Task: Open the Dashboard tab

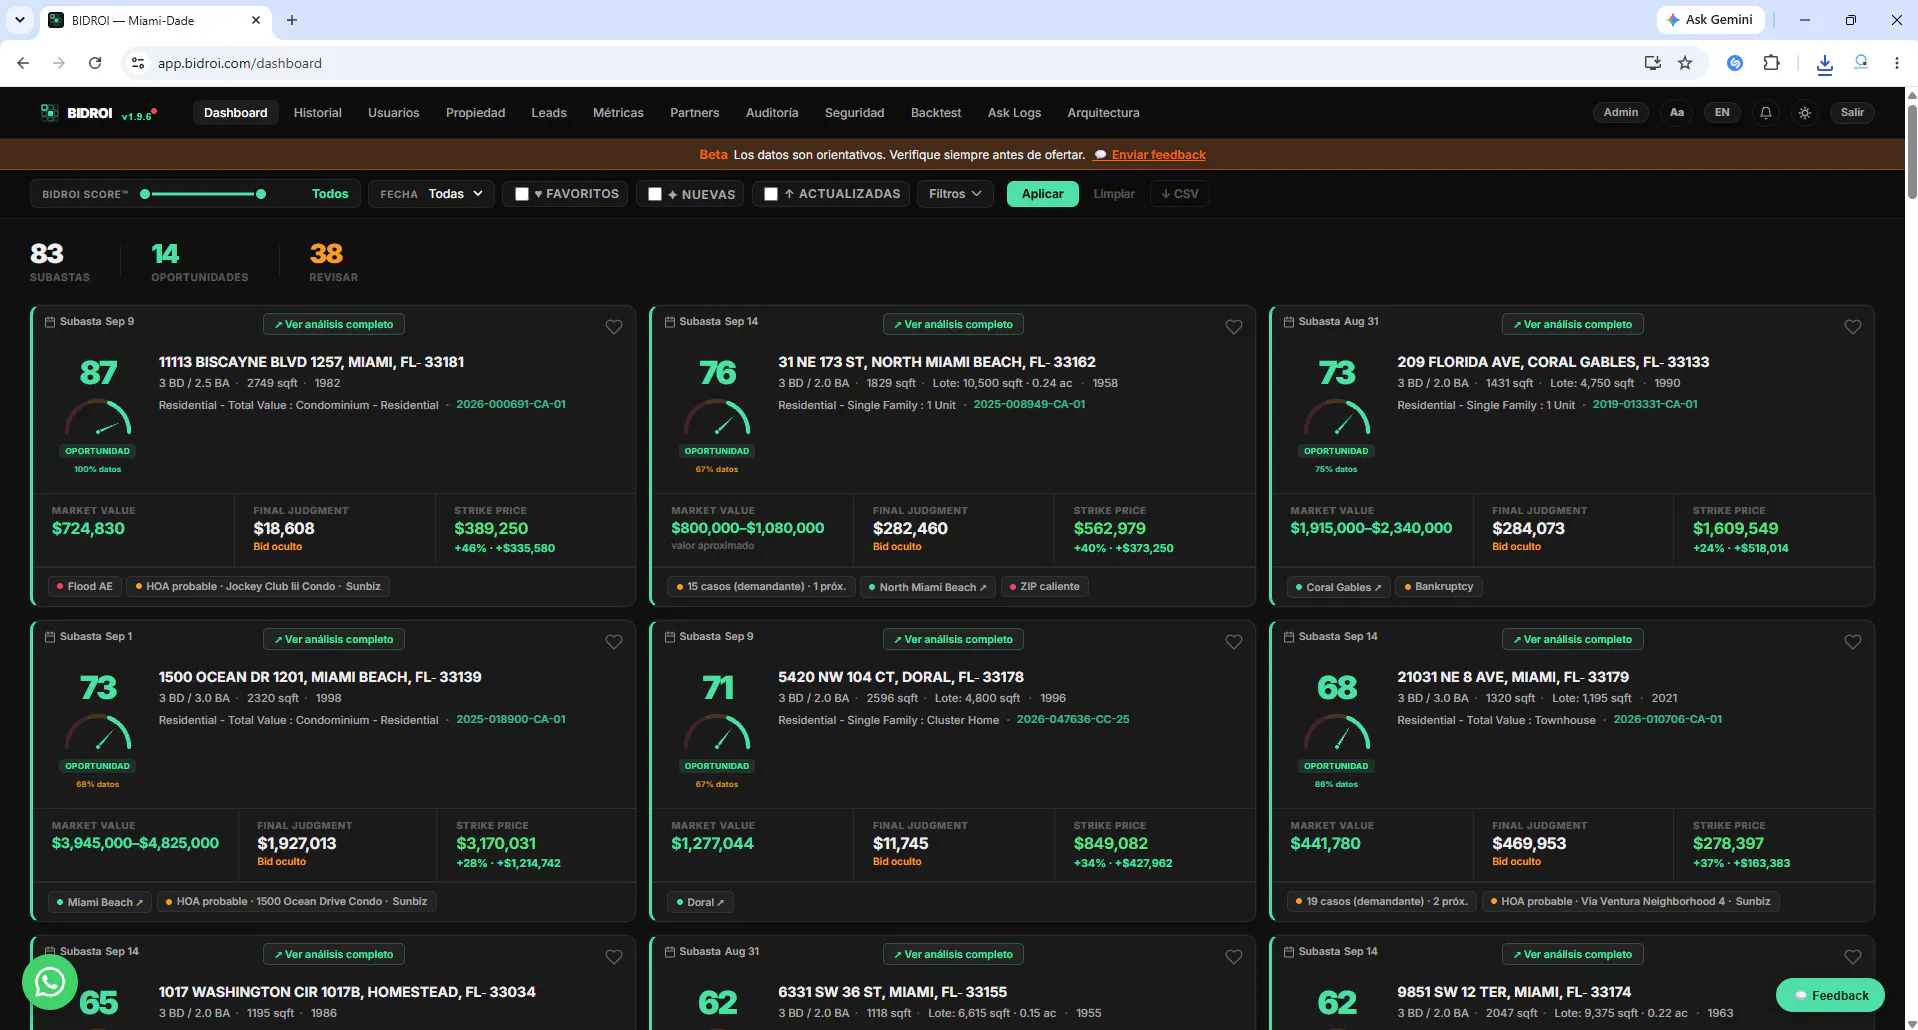Action: coord(236,113)
